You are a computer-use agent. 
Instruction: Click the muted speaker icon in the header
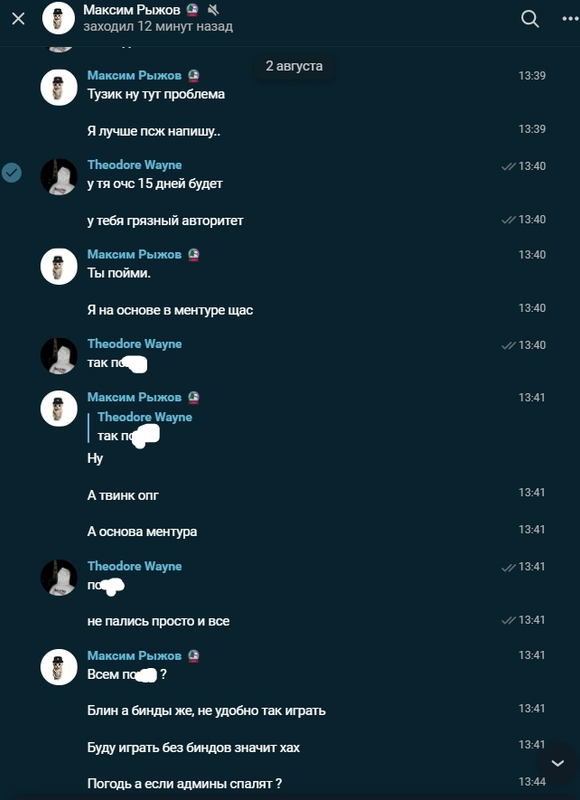click(x=213, y=9)
